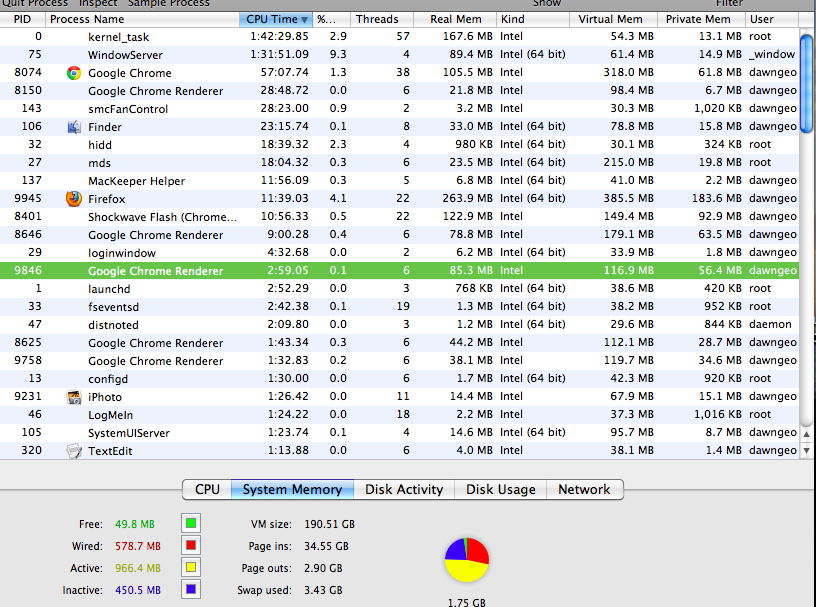Image resolution: width=816 pixels, height=607 pixels.
Task: Sort by the PID column header
Action: [22, 19]
